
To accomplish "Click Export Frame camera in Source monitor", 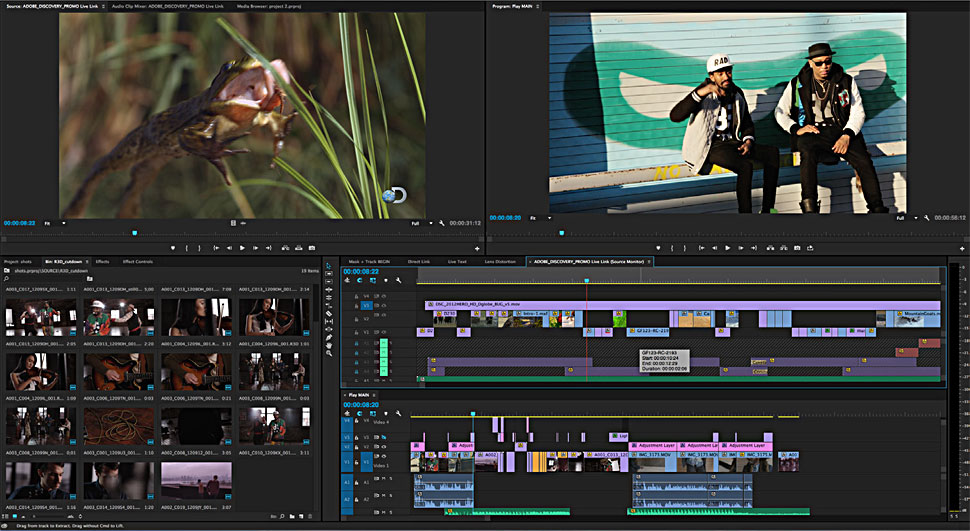I will coord(312,248).
